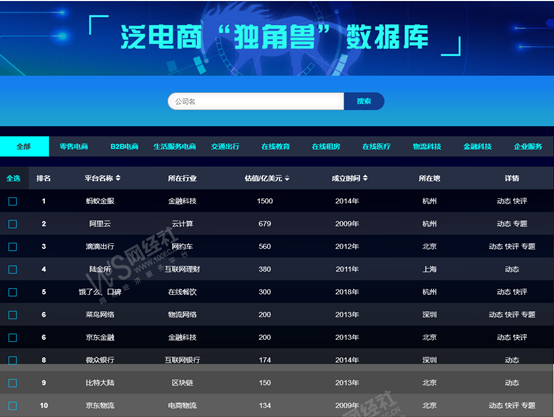Tick the checkbox for 阿里云 row
The image size is (554, 417).
tap(13, 224)
